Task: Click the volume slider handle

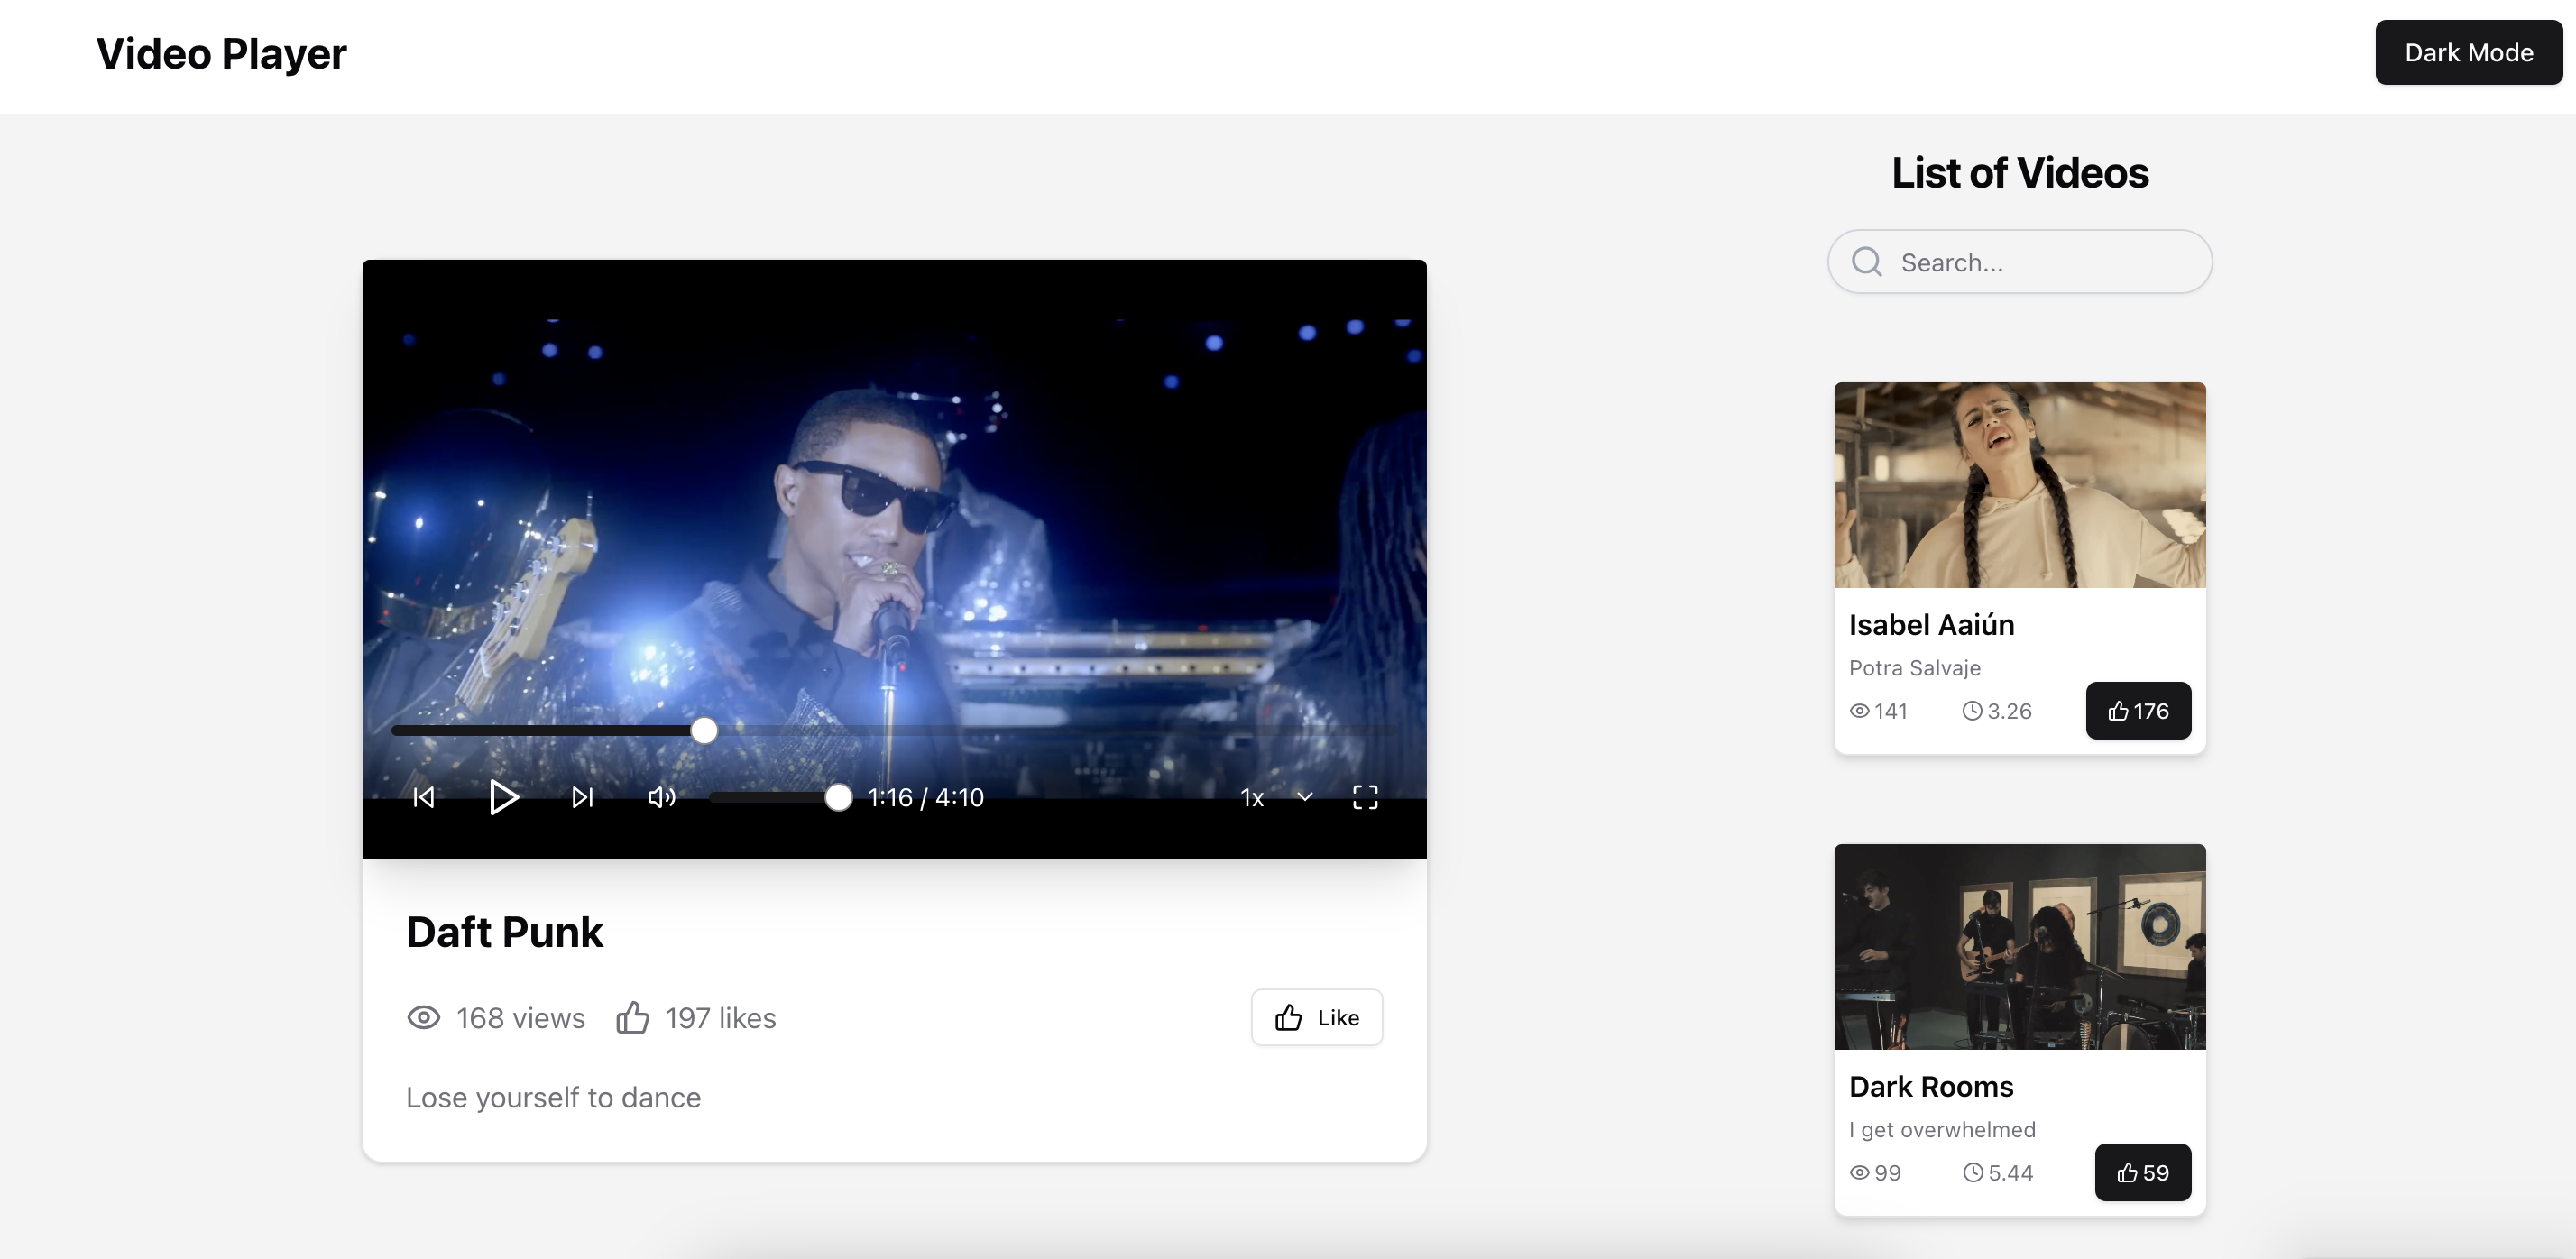Action: click(838, 797)
